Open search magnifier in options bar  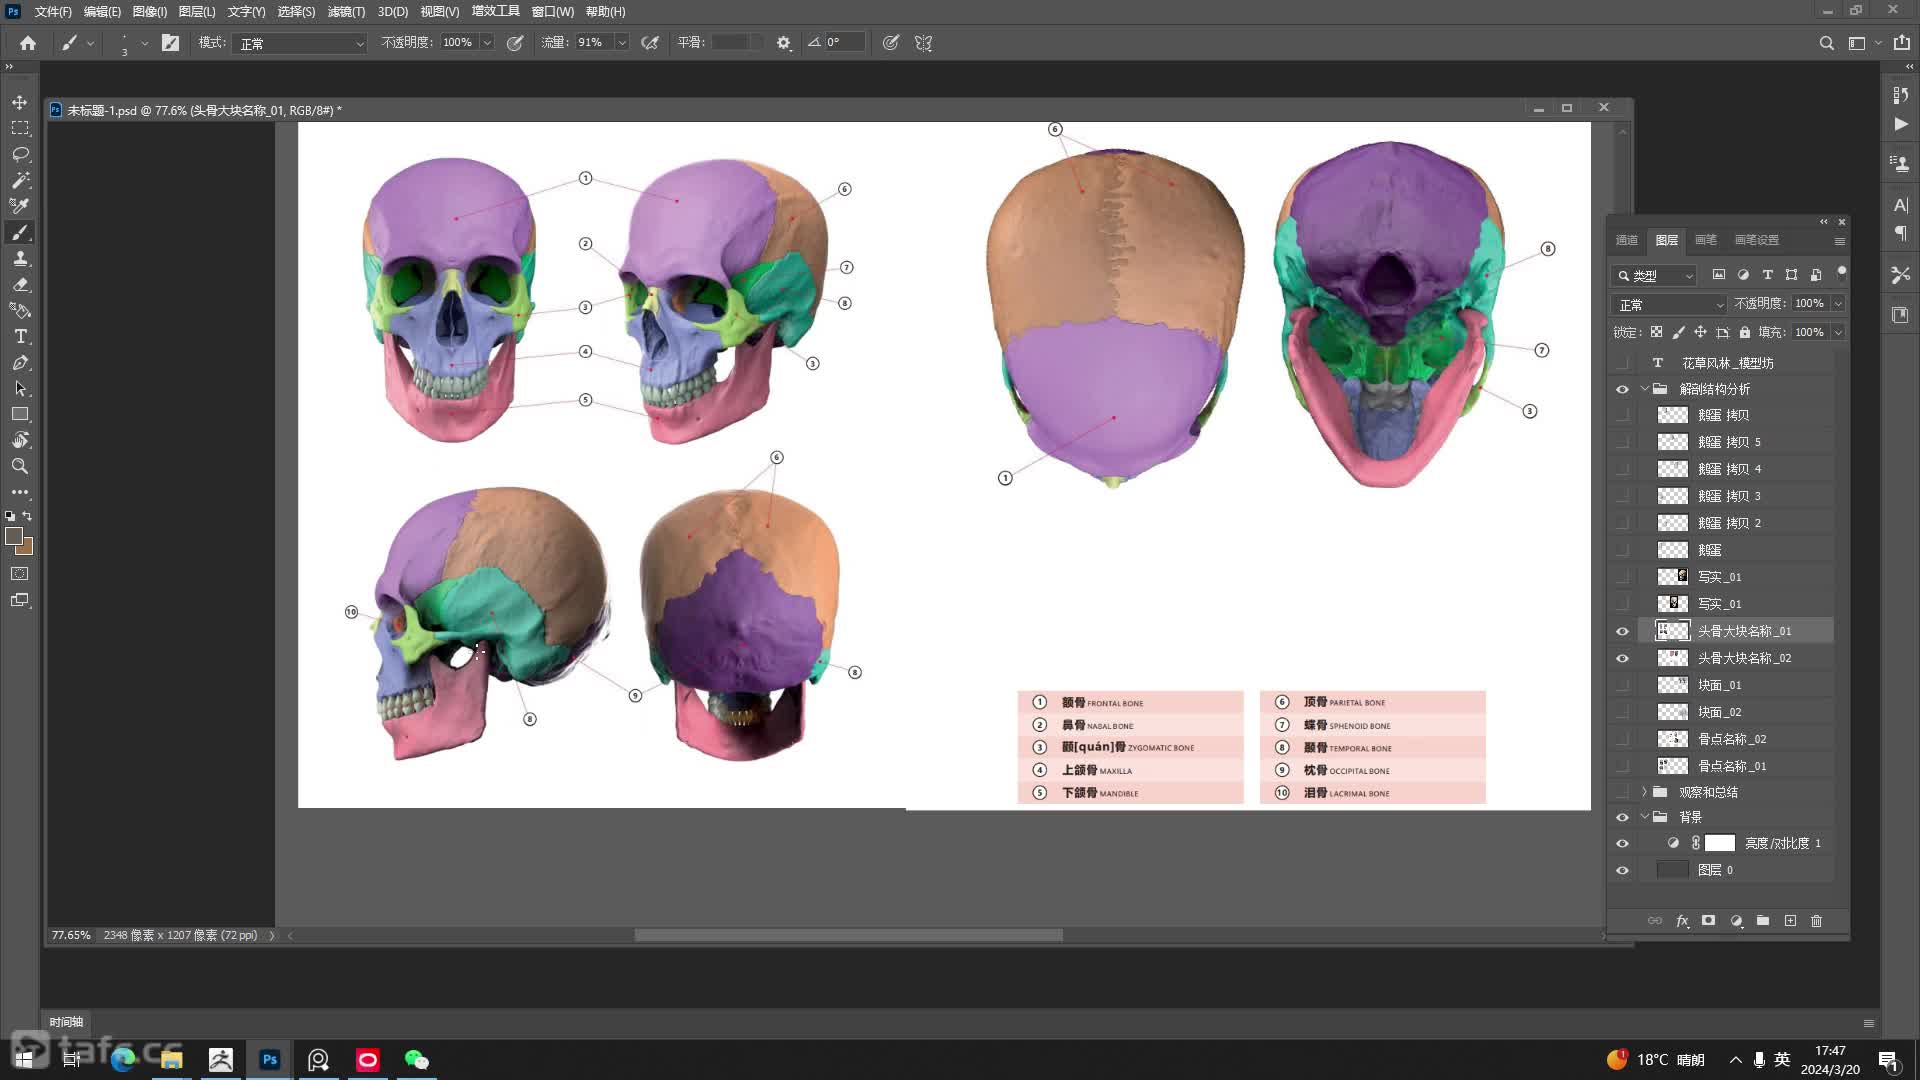[1827, 43]
